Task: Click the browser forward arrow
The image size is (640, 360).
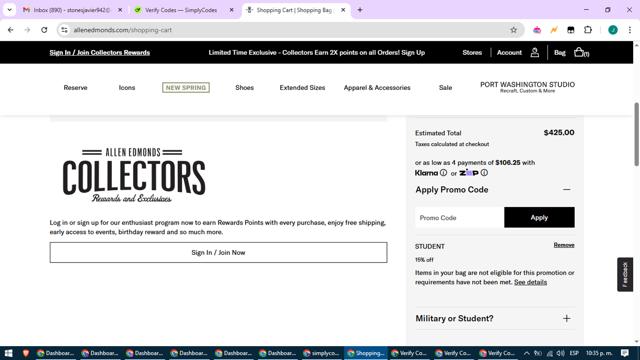Action: [27, 30]
